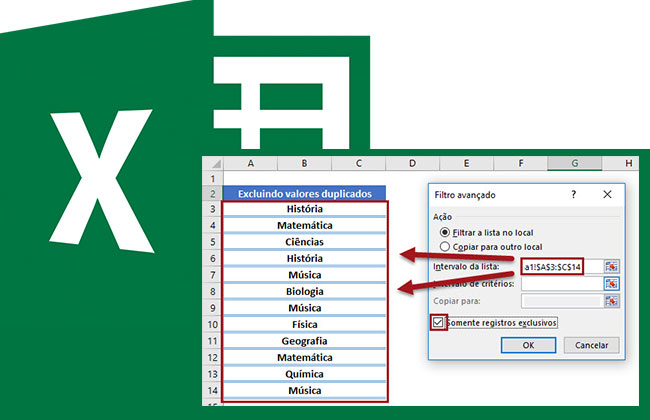The width and height of the screenshot is (650, 420).
Task: Select row 14 header
Action: [x=213, y=391]
